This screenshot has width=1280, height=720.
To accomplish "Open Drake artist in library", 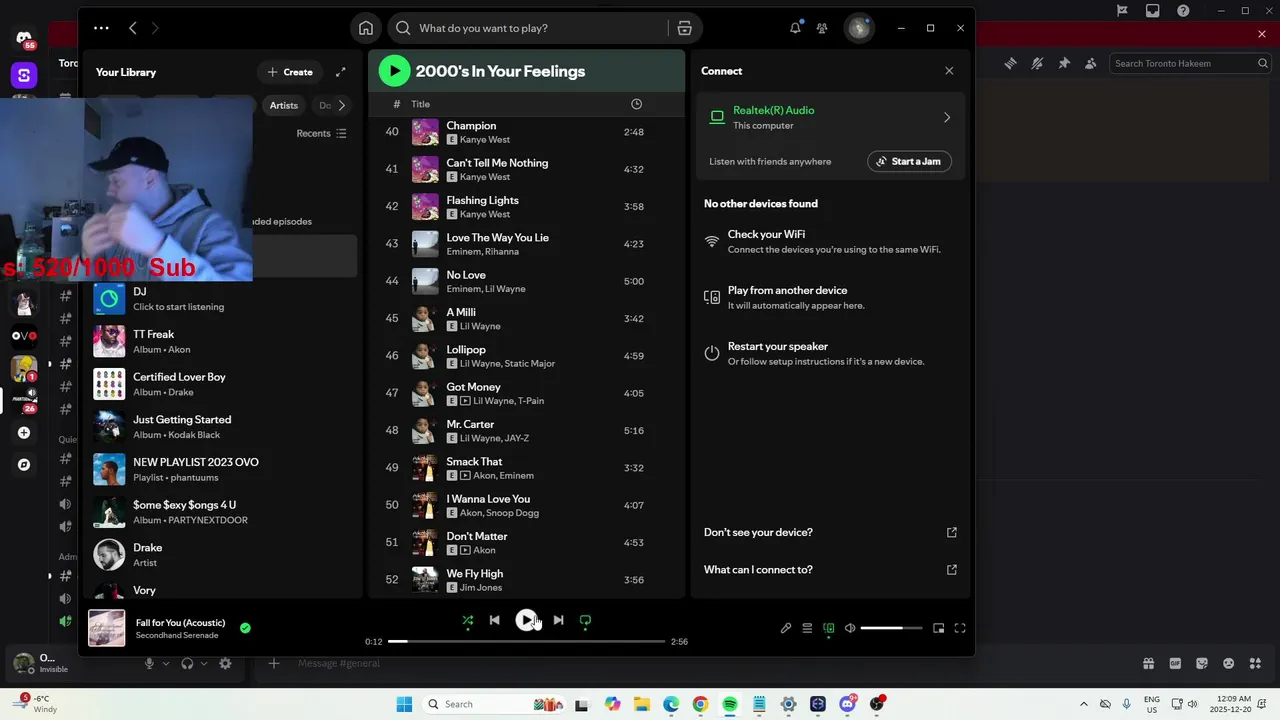I will (222, 555).
